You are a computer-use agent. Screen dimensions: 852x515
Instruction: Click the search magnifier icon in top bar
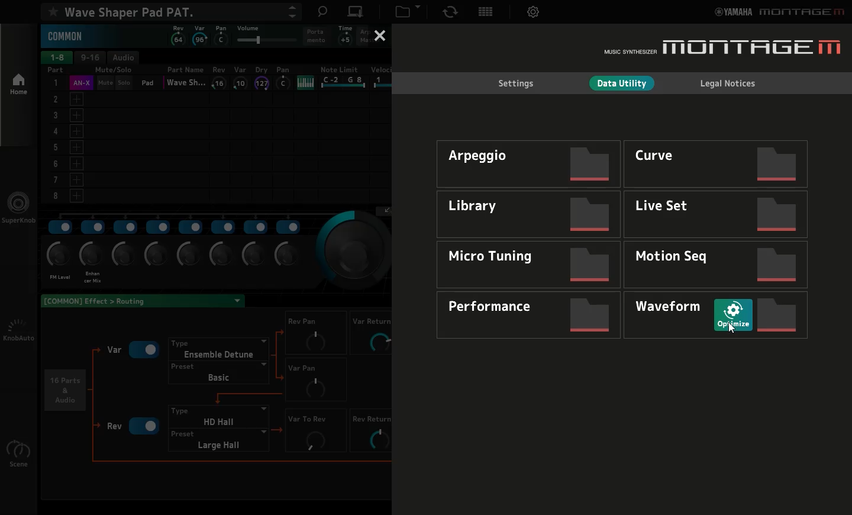pyautogui.click(x=322, y=12)
